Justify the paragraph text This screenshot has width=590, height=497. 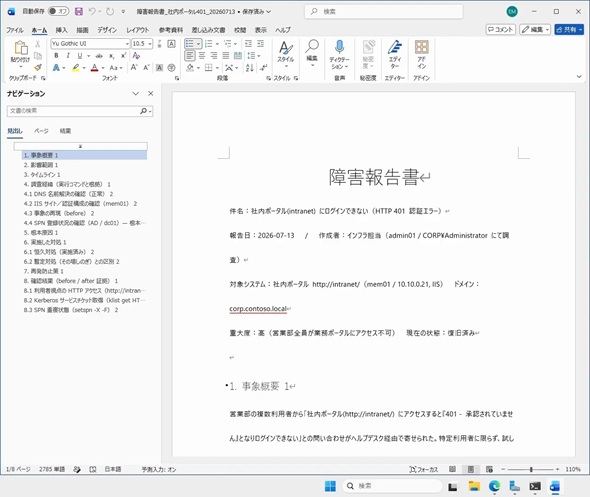click(x=226, y=56)
